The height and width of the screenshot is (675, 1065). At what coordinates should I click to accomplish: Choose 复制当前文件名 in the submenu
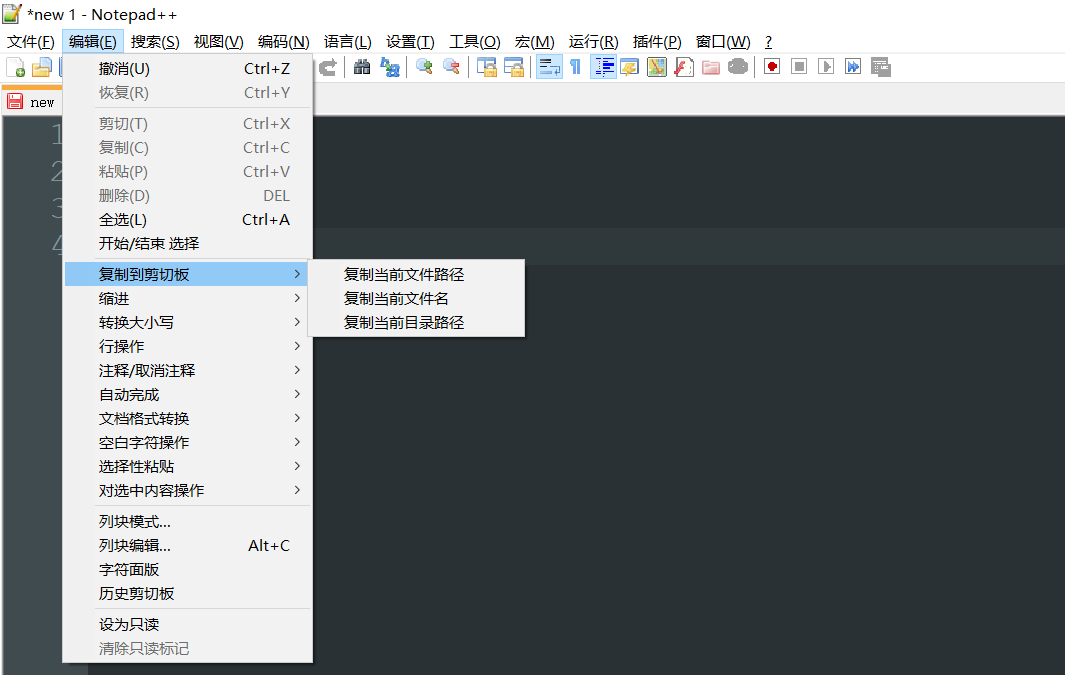tap(416, 298)
